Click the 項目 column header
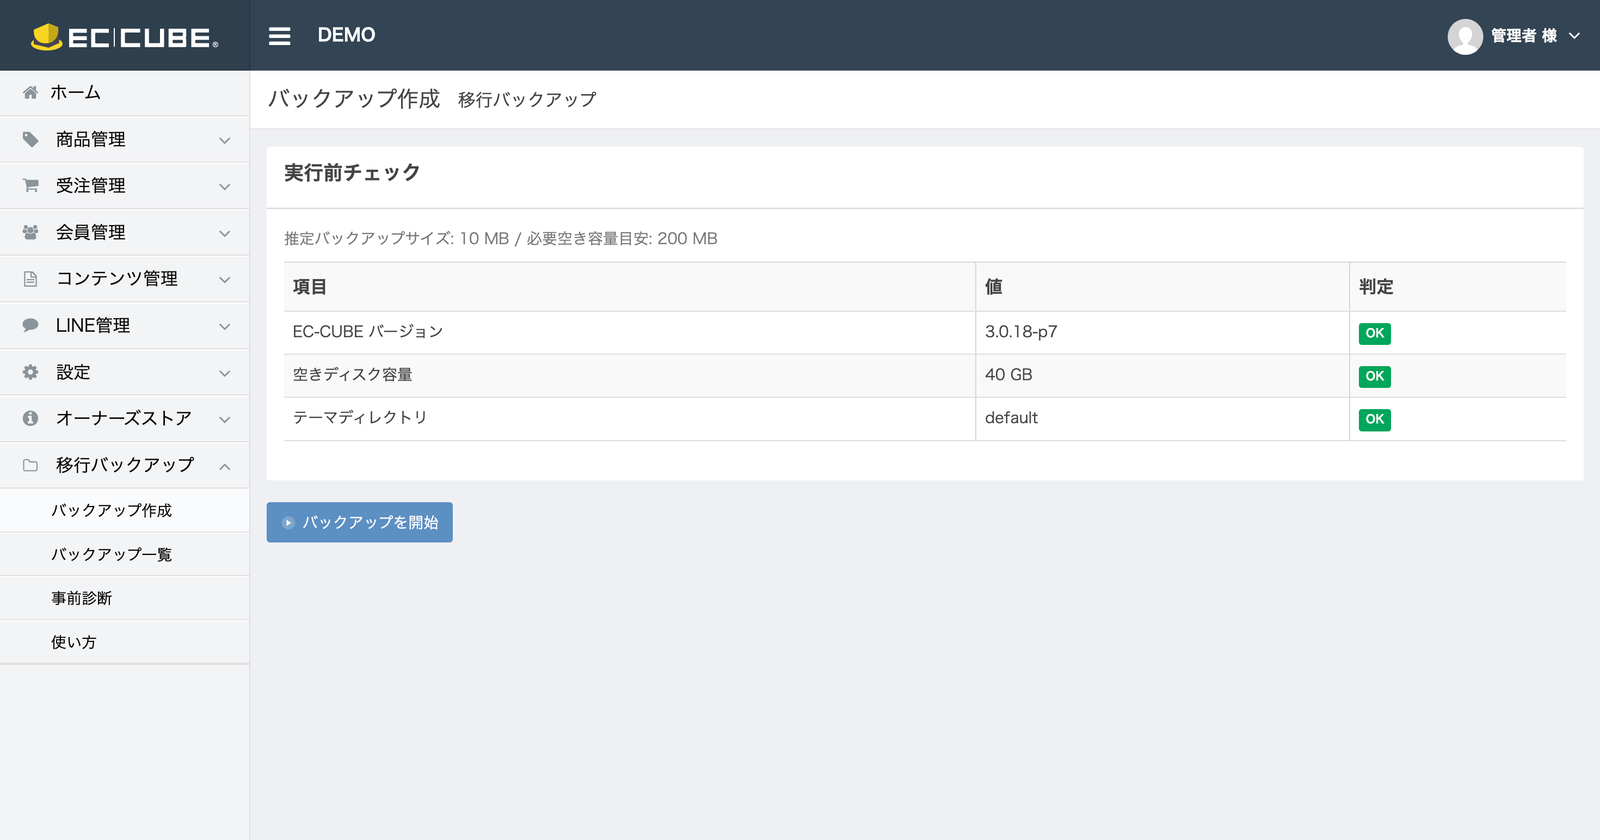The image size is (1600, 840). (310, 287)
